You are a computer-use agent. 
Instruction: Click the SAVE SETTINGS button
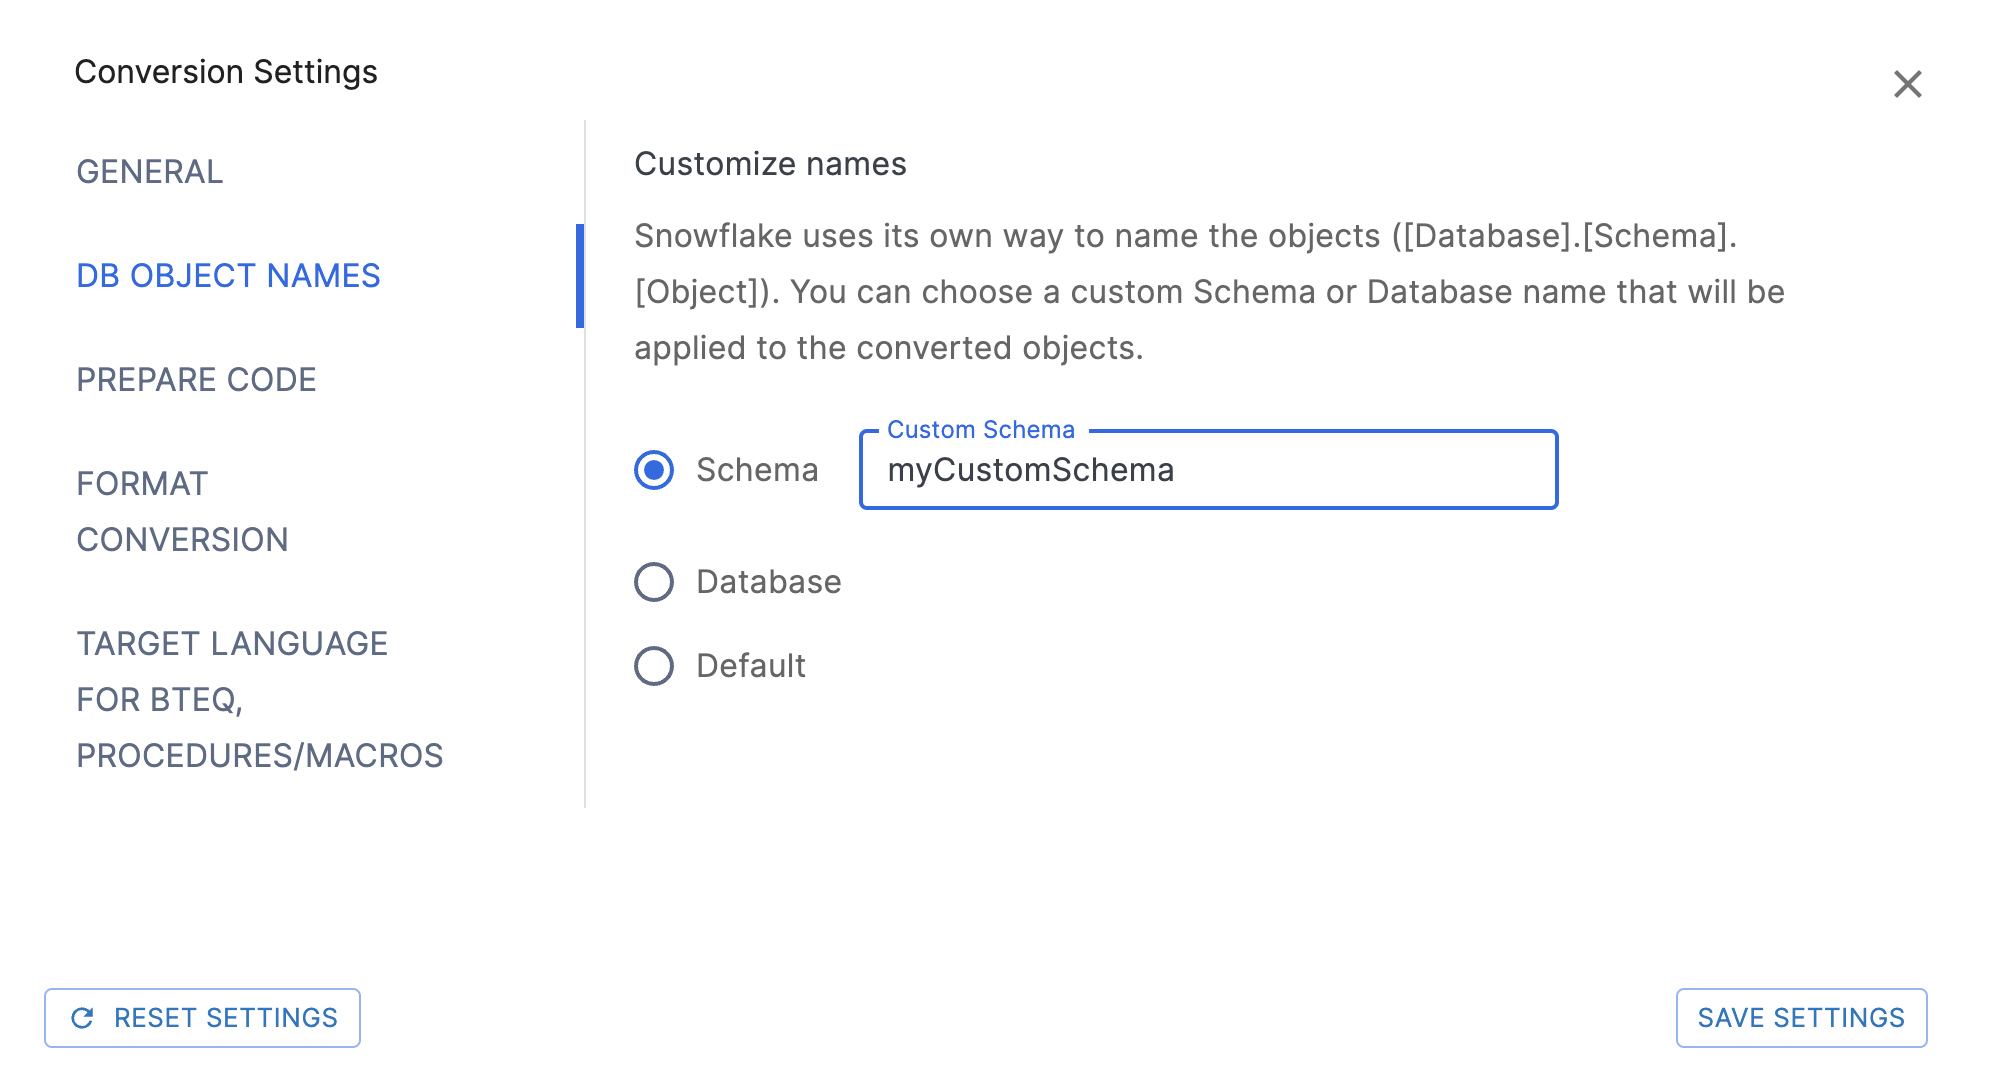click(x=1801, y=1018)
